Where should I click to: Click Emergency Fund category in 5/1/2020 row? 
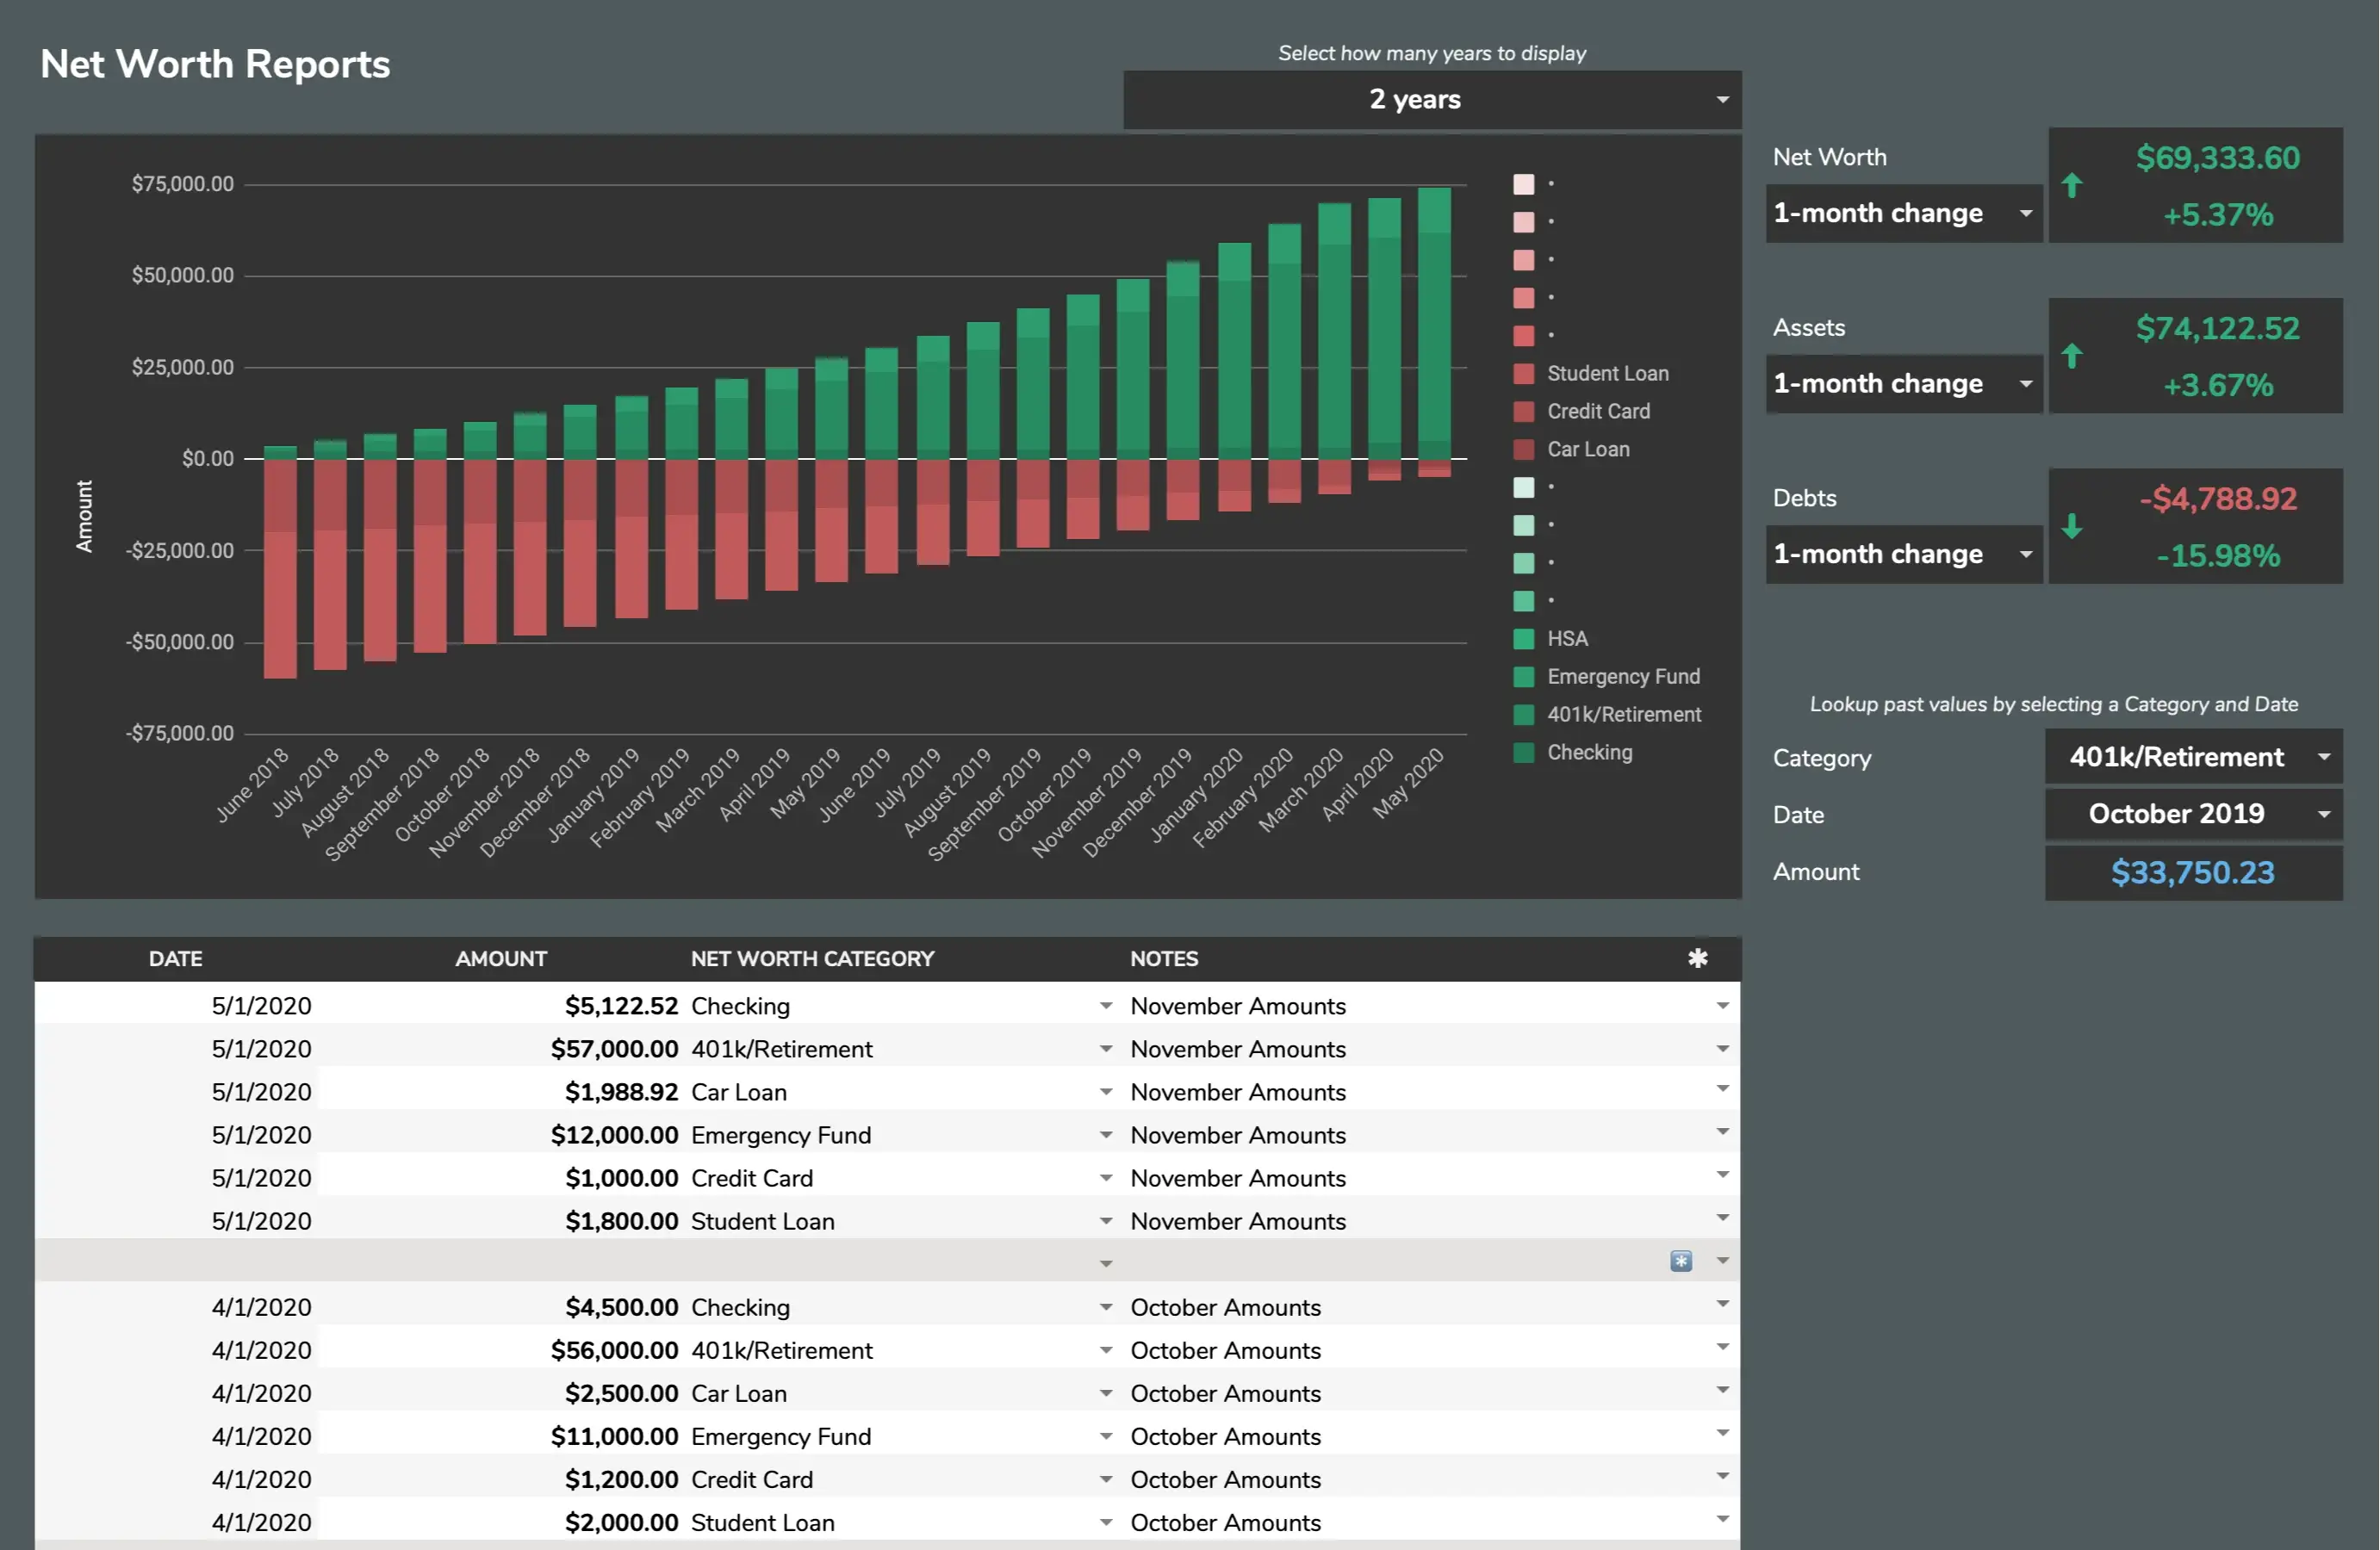click(781, 1135)
